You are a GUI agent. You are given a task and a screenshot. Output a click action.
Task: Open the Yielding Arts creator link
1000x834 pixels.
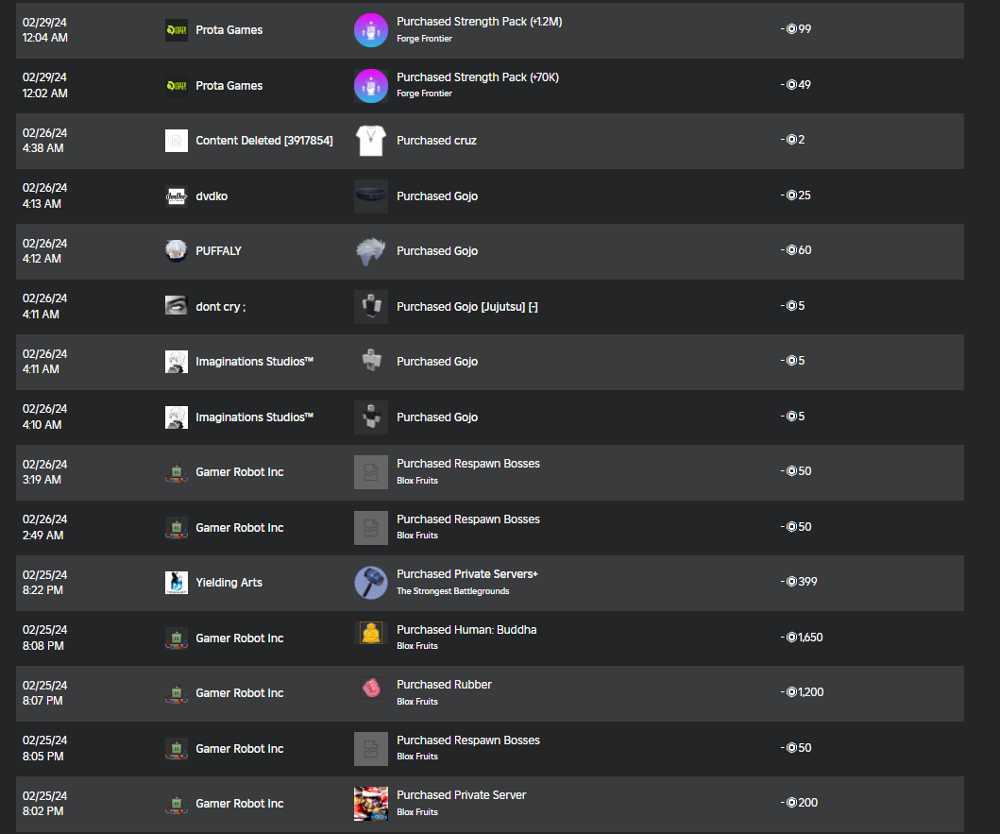(229, 582)
